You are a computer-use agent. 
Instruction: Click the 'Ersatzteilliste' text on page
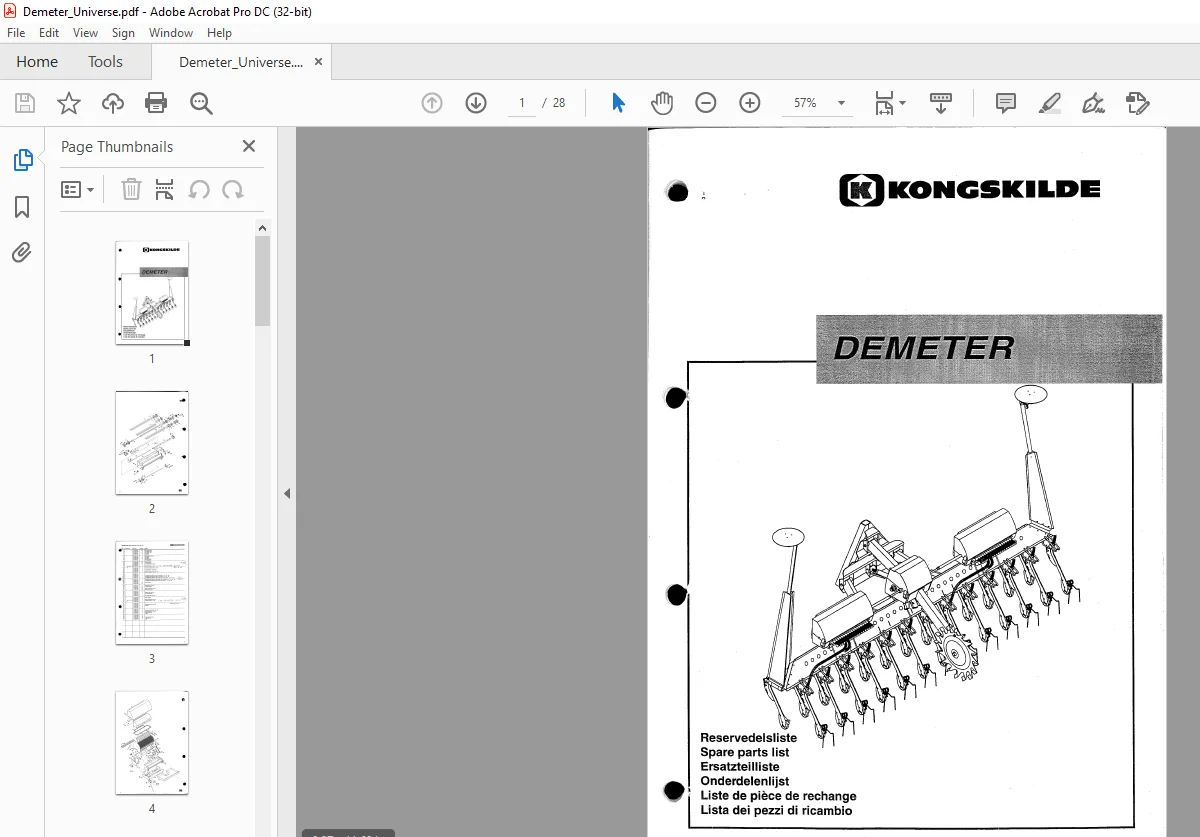(x=739, y=767)
